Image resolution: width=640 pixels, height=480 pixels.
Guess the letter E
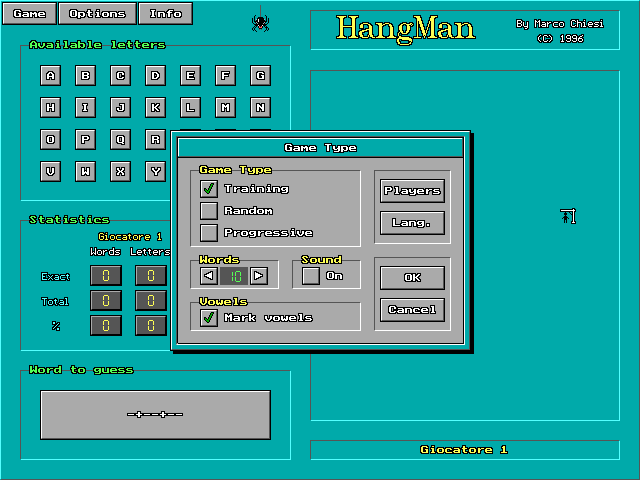pyautogui.click(x=190, y=76)
